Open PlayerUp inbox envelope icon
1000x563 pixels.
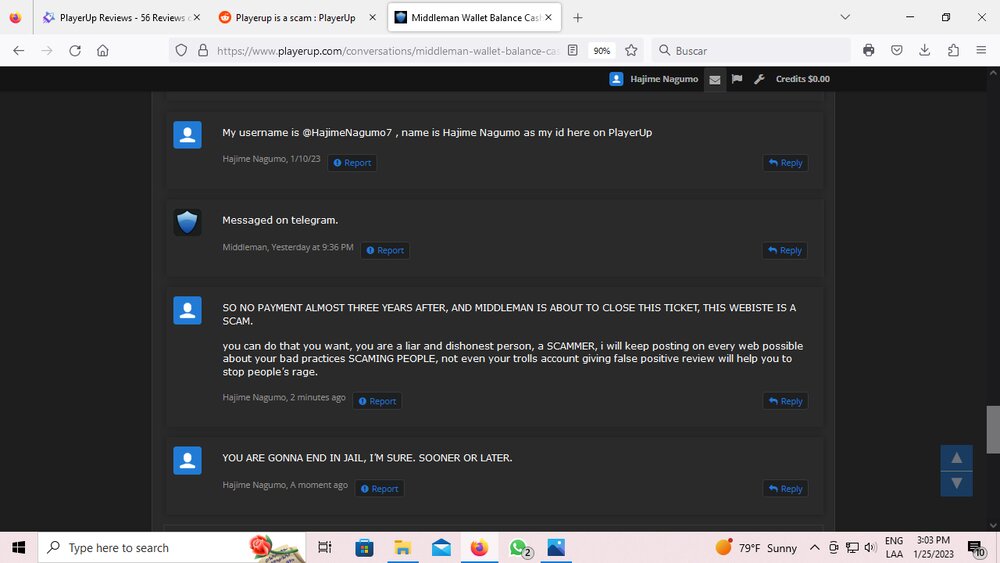tap(715, 79)
